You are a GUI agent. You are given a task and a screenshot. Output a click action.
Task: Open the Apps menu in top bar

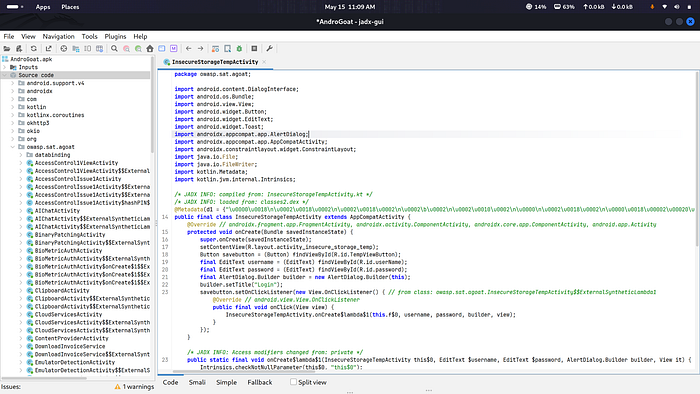point(43,7)
